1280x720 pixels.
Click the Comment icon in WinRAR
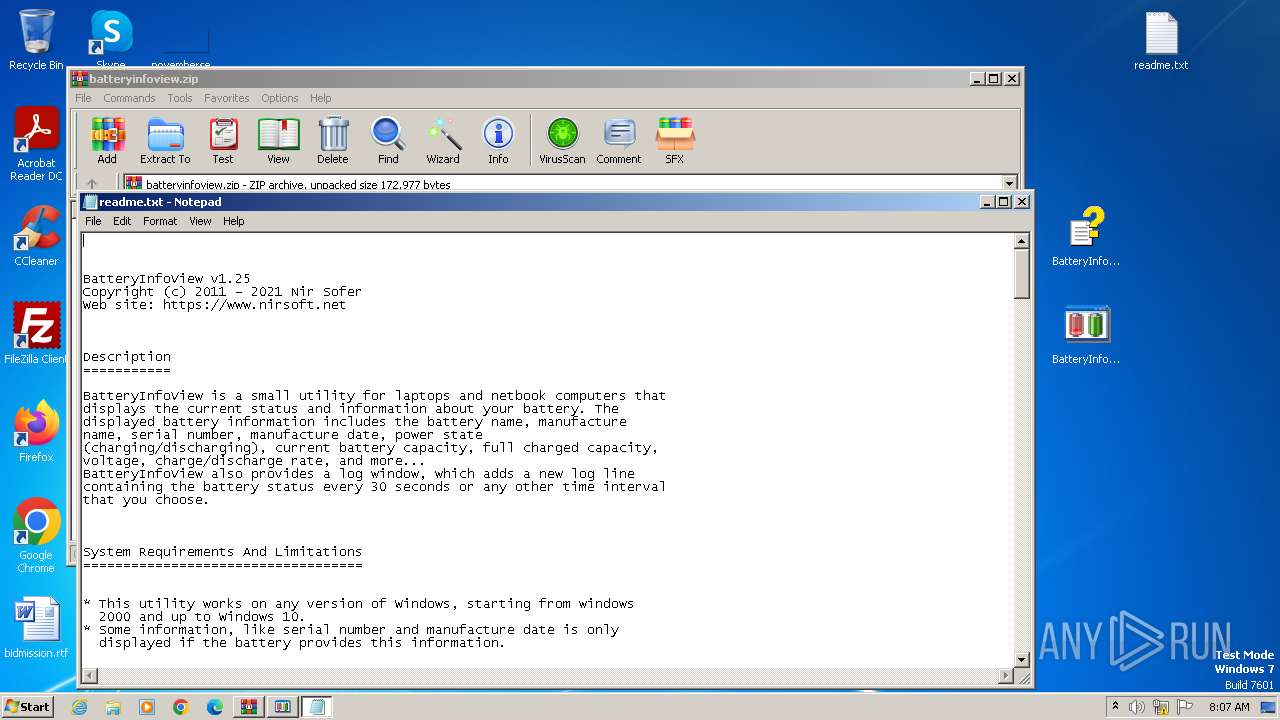click(619, 140)
